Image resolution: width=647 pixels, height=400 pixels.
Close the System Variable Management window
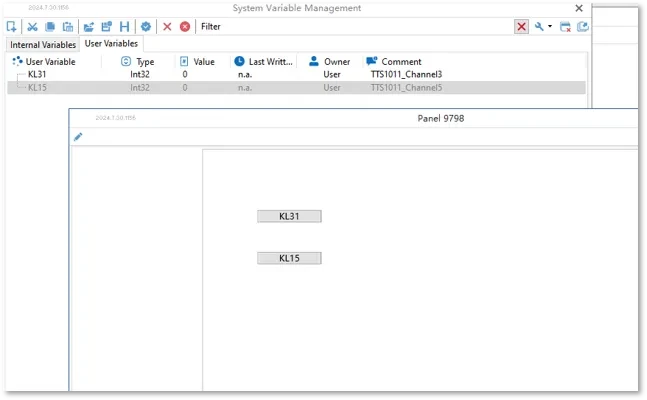coord(579,8)
